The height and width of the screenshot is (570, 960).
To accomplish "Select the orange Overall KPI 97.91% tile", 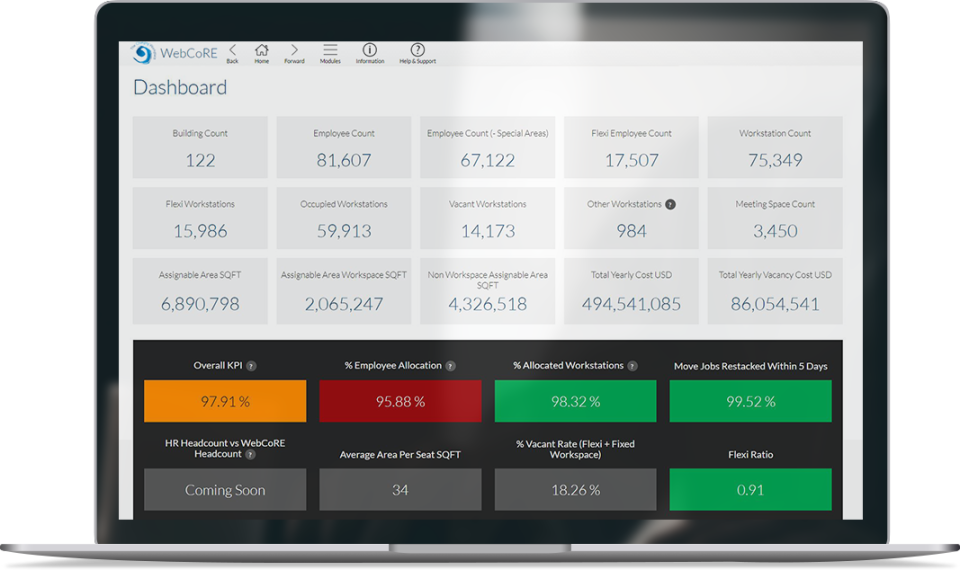I will pos(225,401).
